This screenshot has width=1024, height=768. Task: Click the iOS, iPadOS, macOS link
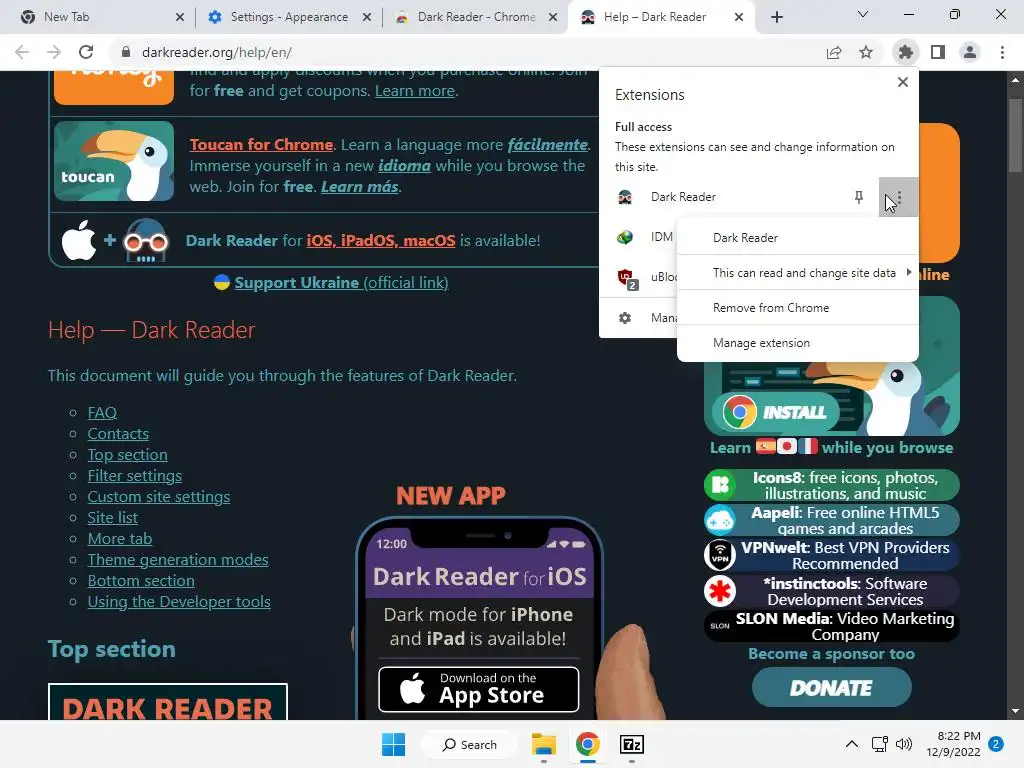(x=381, y=240)
